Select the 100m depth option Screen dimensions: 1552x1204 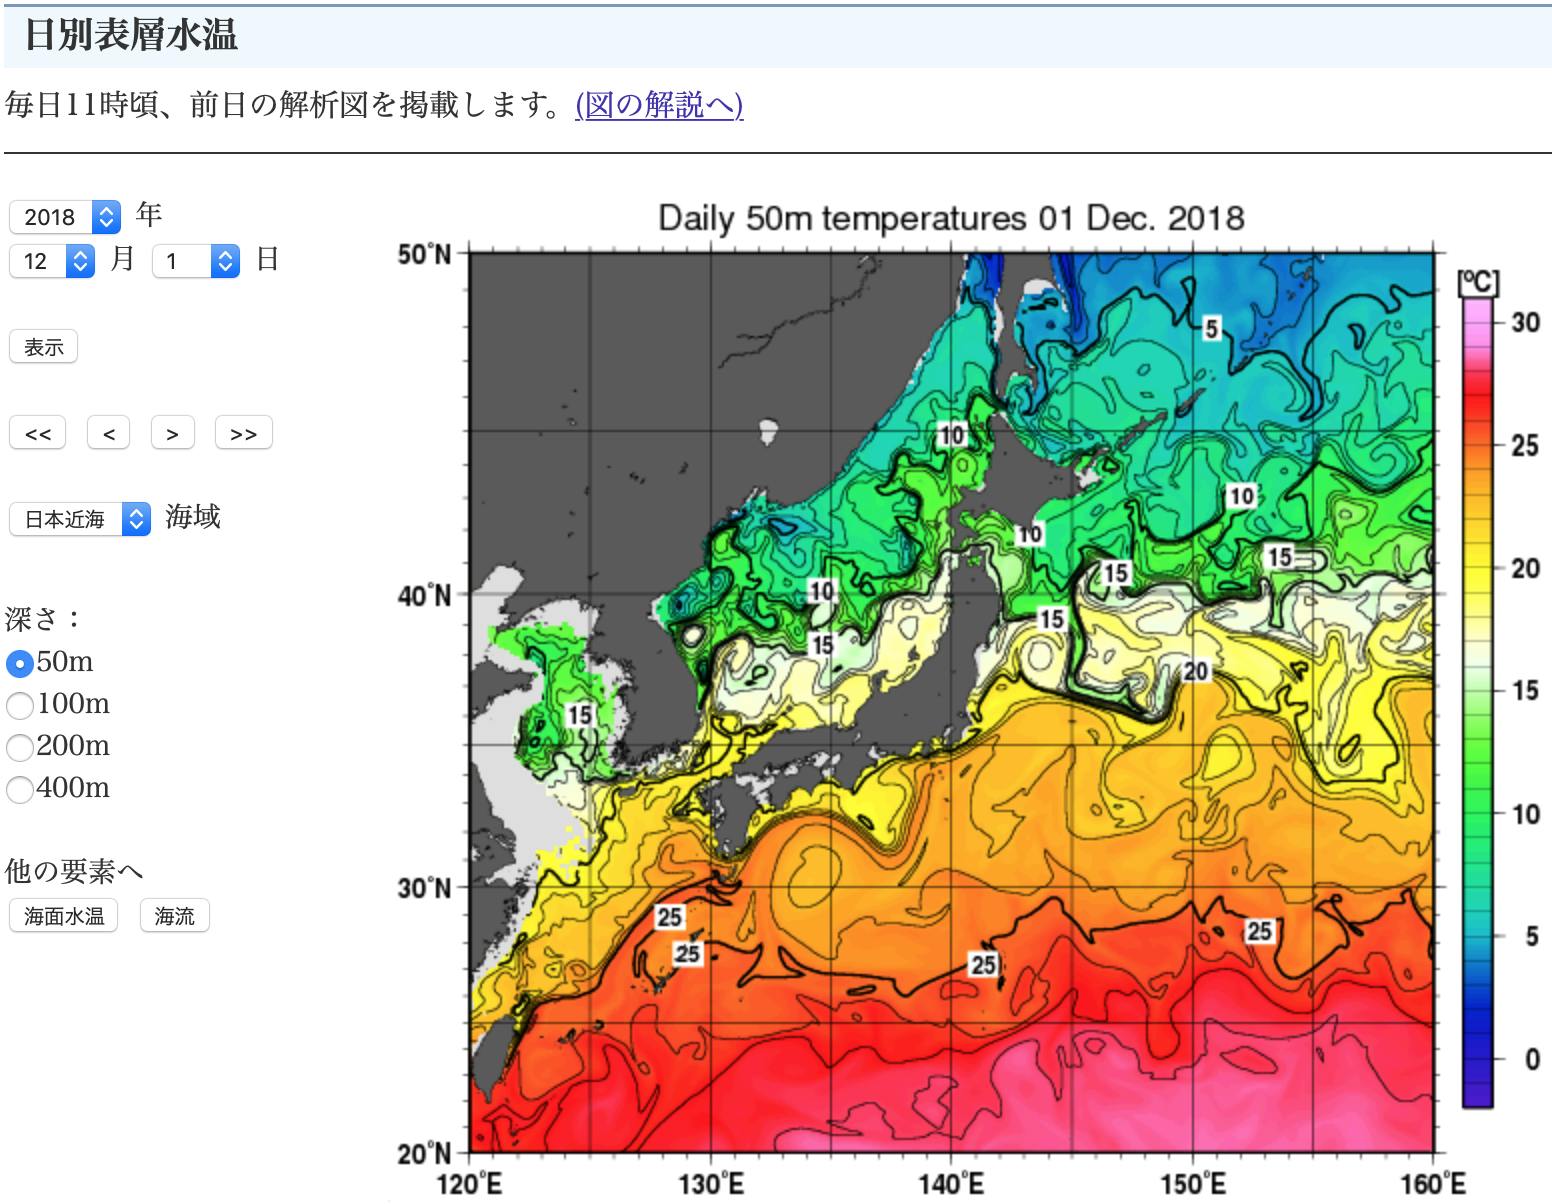pyautogui.click(x=20, y=705)
